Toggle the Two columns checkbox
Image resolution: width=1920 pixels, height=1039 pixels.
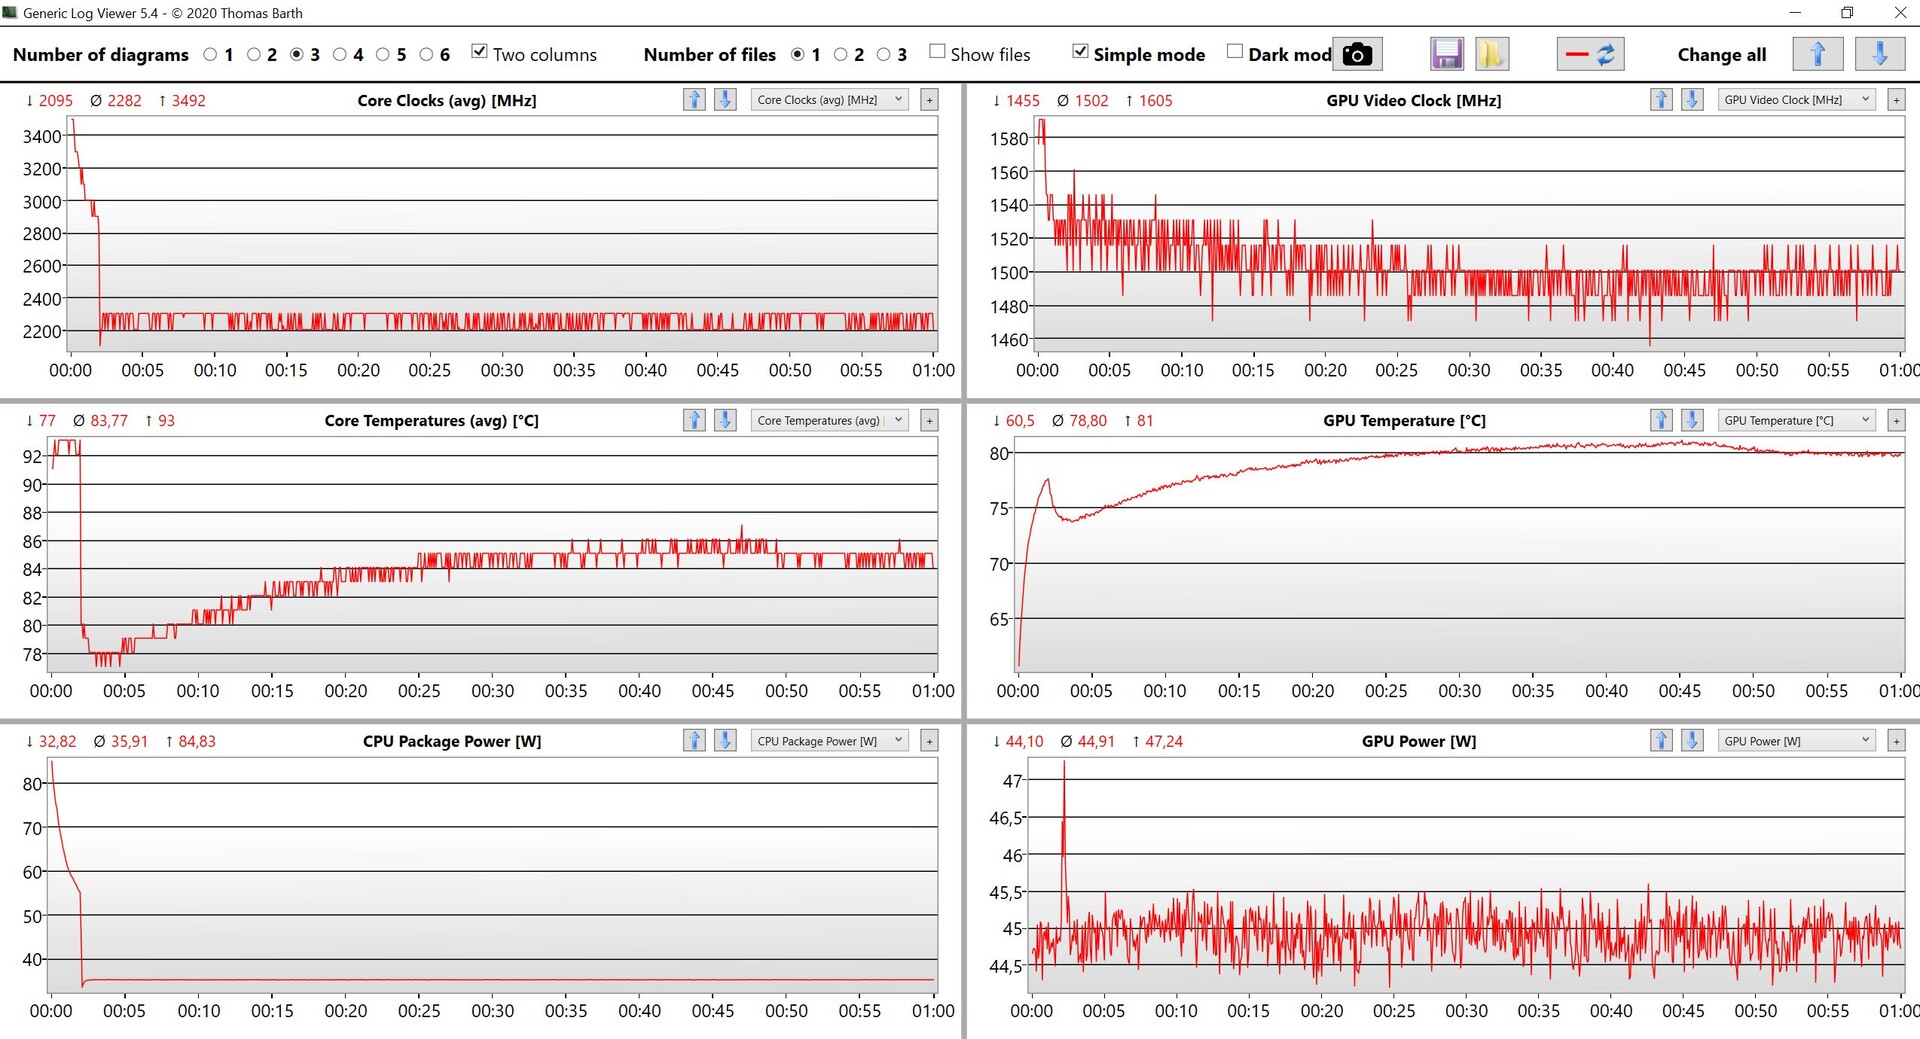pyautogui.click(x=480, y=52)
